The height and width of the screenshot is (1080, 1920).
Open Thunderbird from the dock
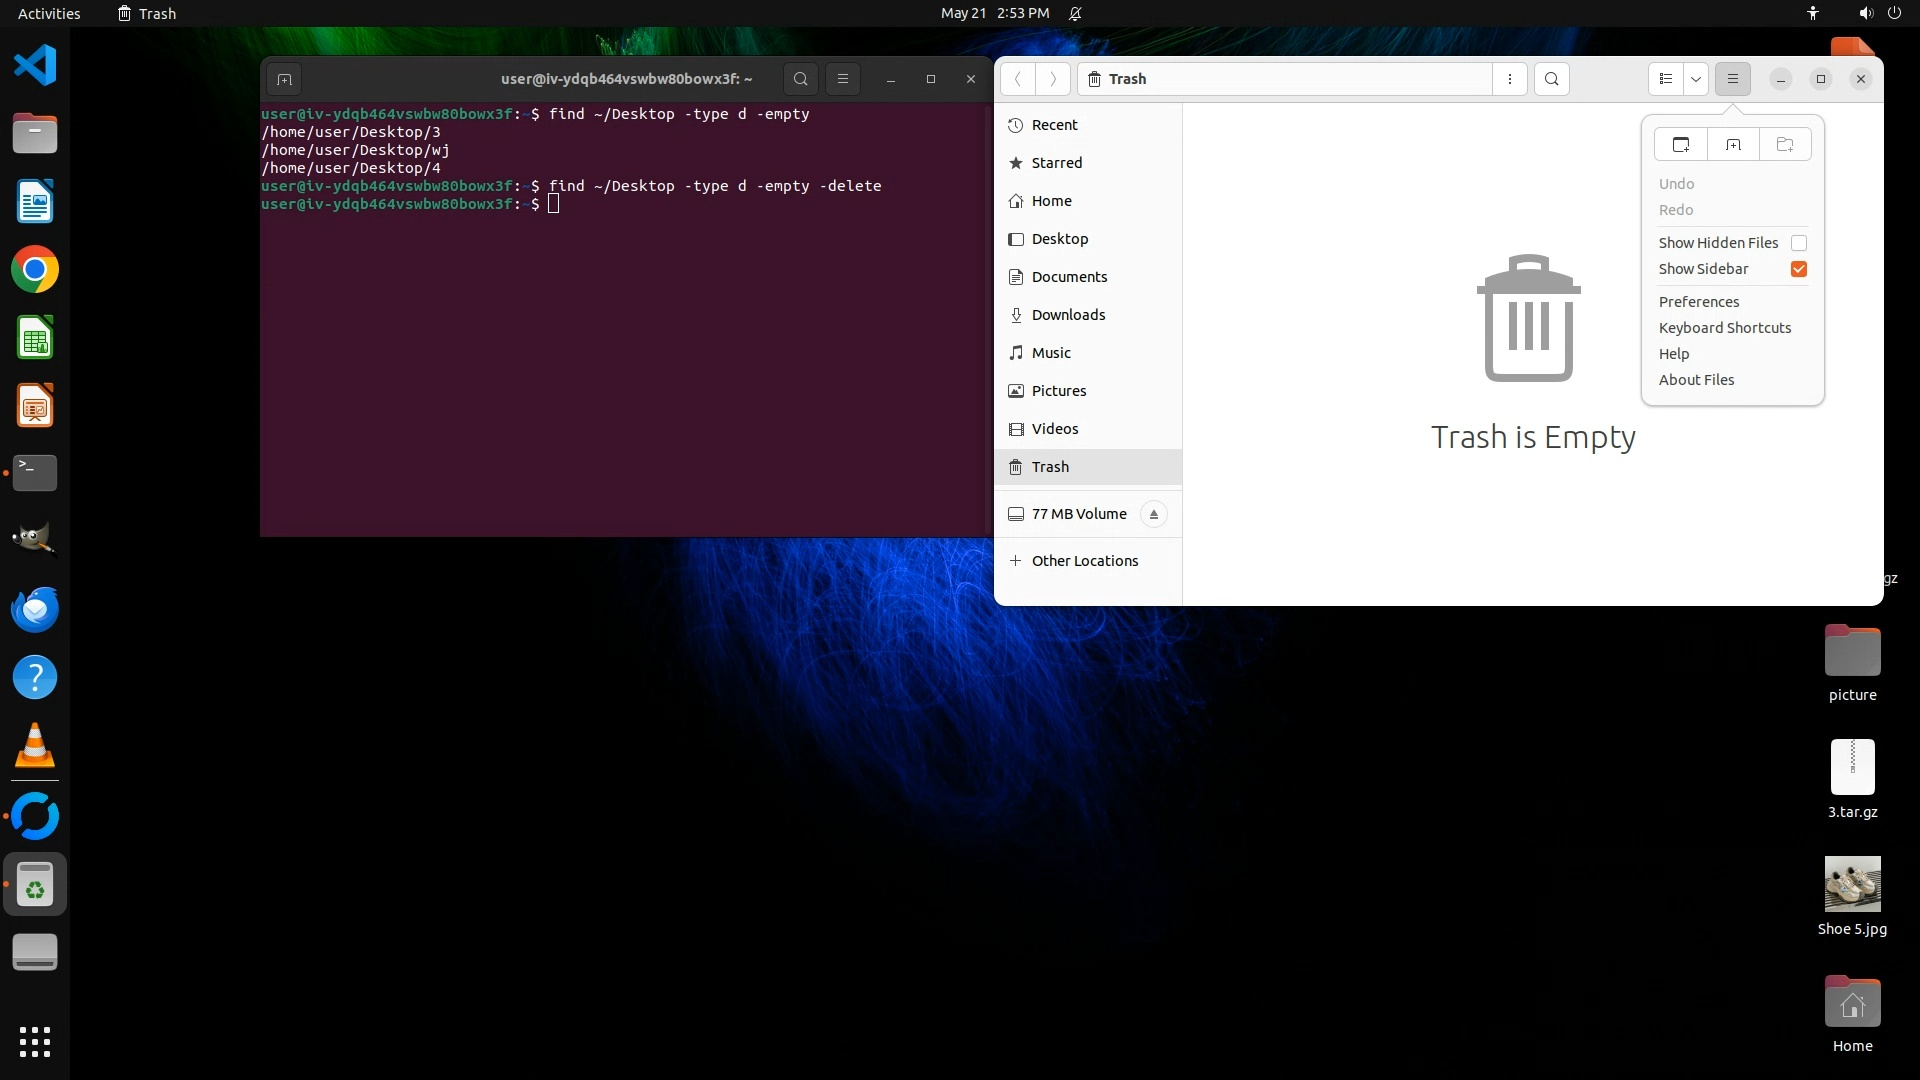click(x=35, y=609)
